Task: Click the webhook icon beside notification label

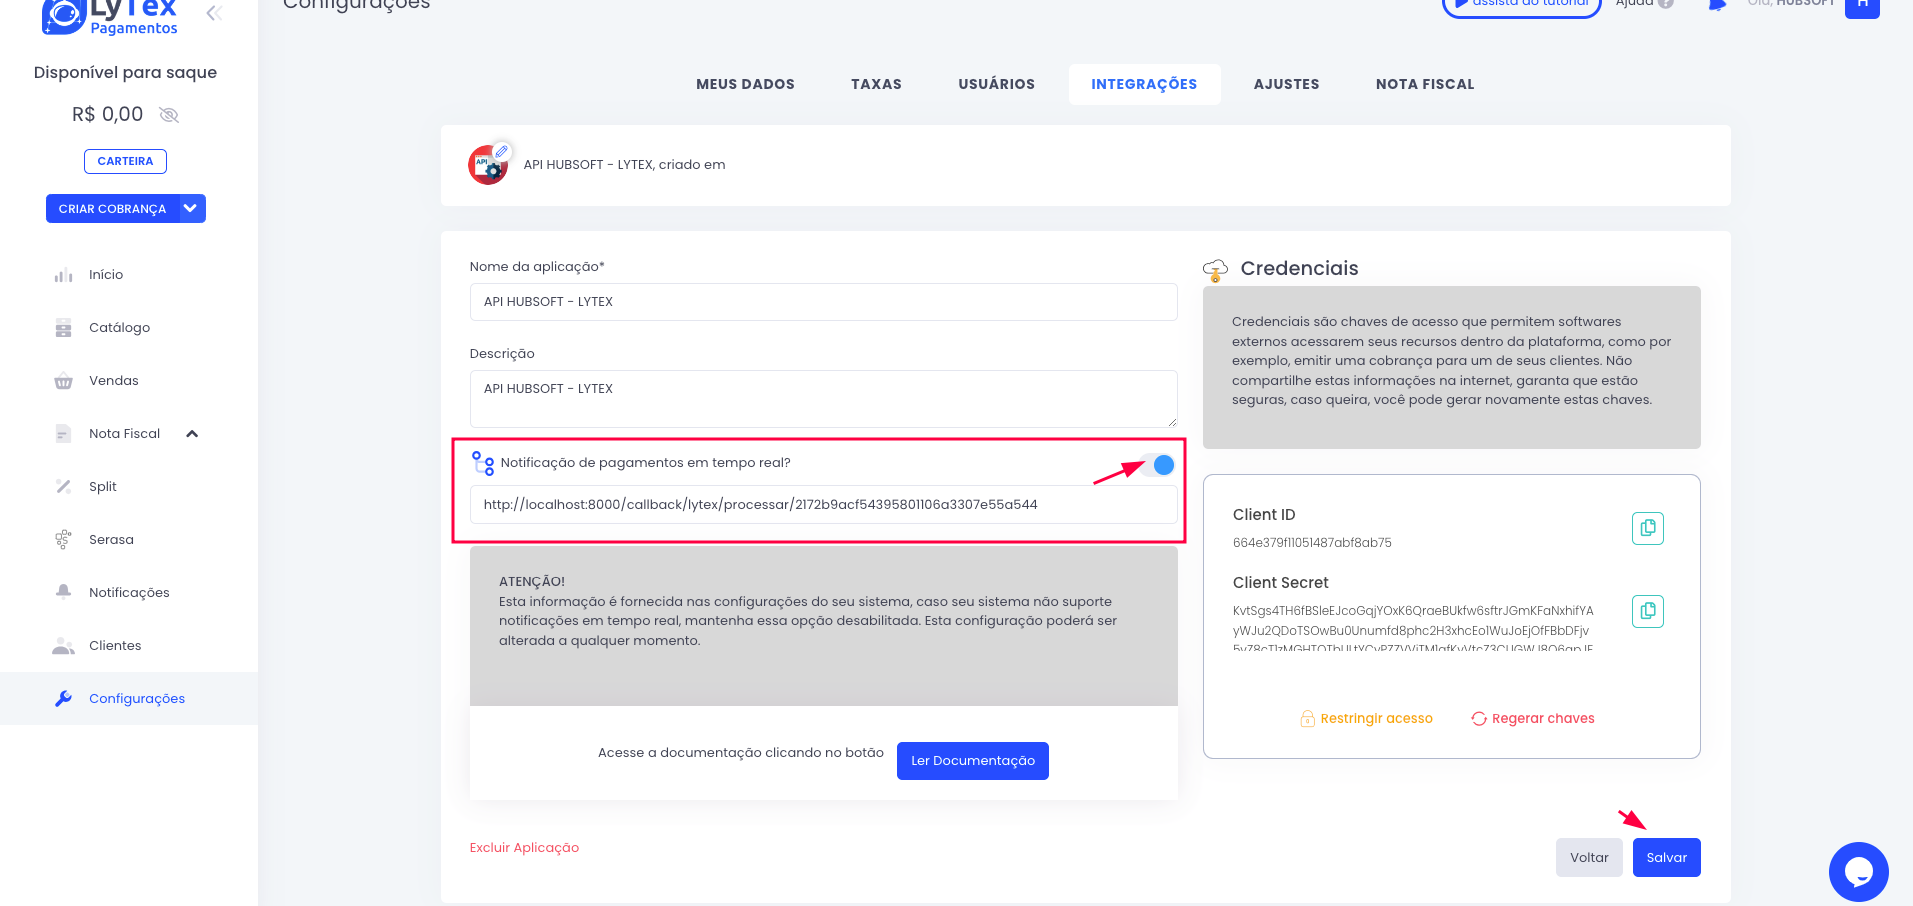Action: pyautogui.click(x=483, y=463)
